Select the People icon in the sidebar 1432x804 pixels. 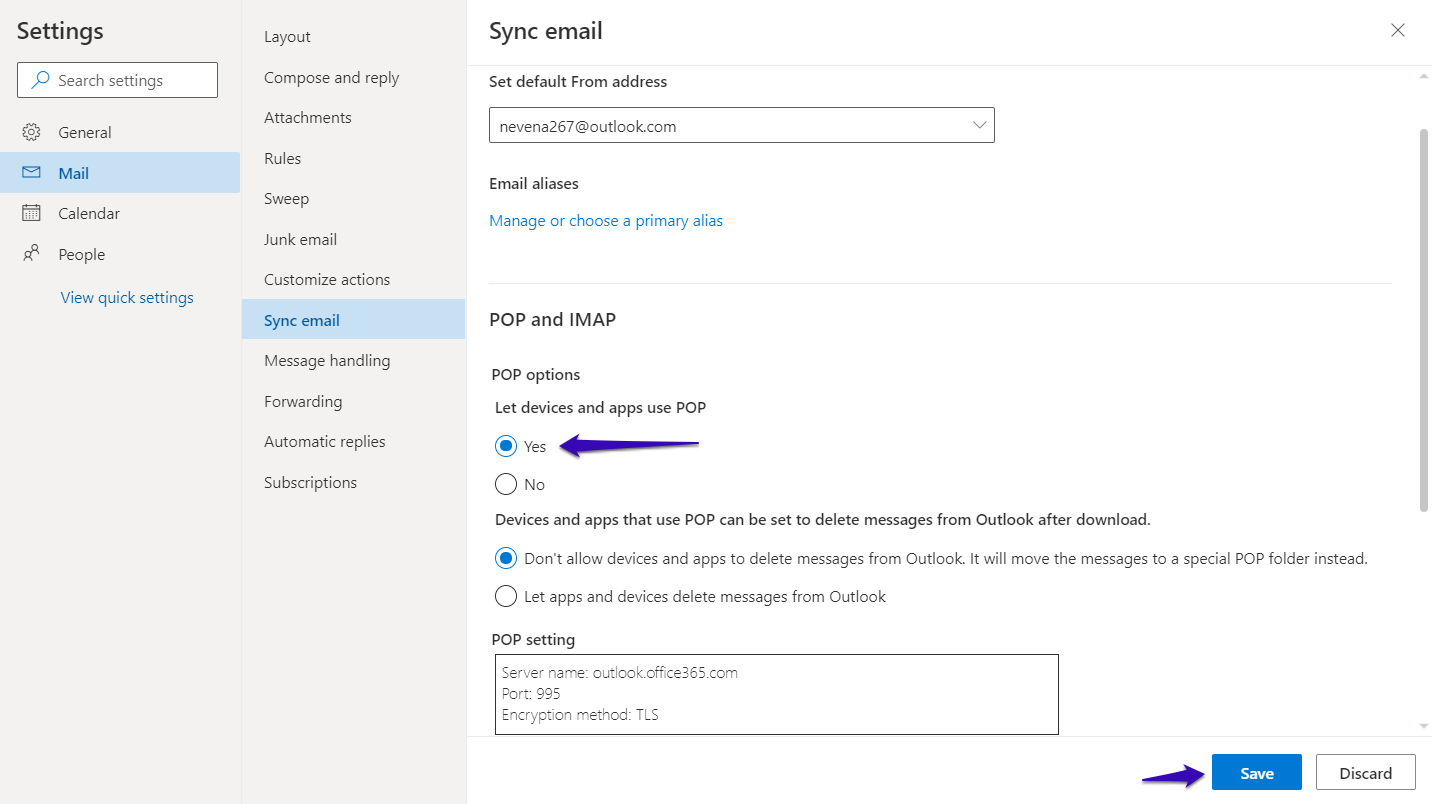tap(31, 253)
